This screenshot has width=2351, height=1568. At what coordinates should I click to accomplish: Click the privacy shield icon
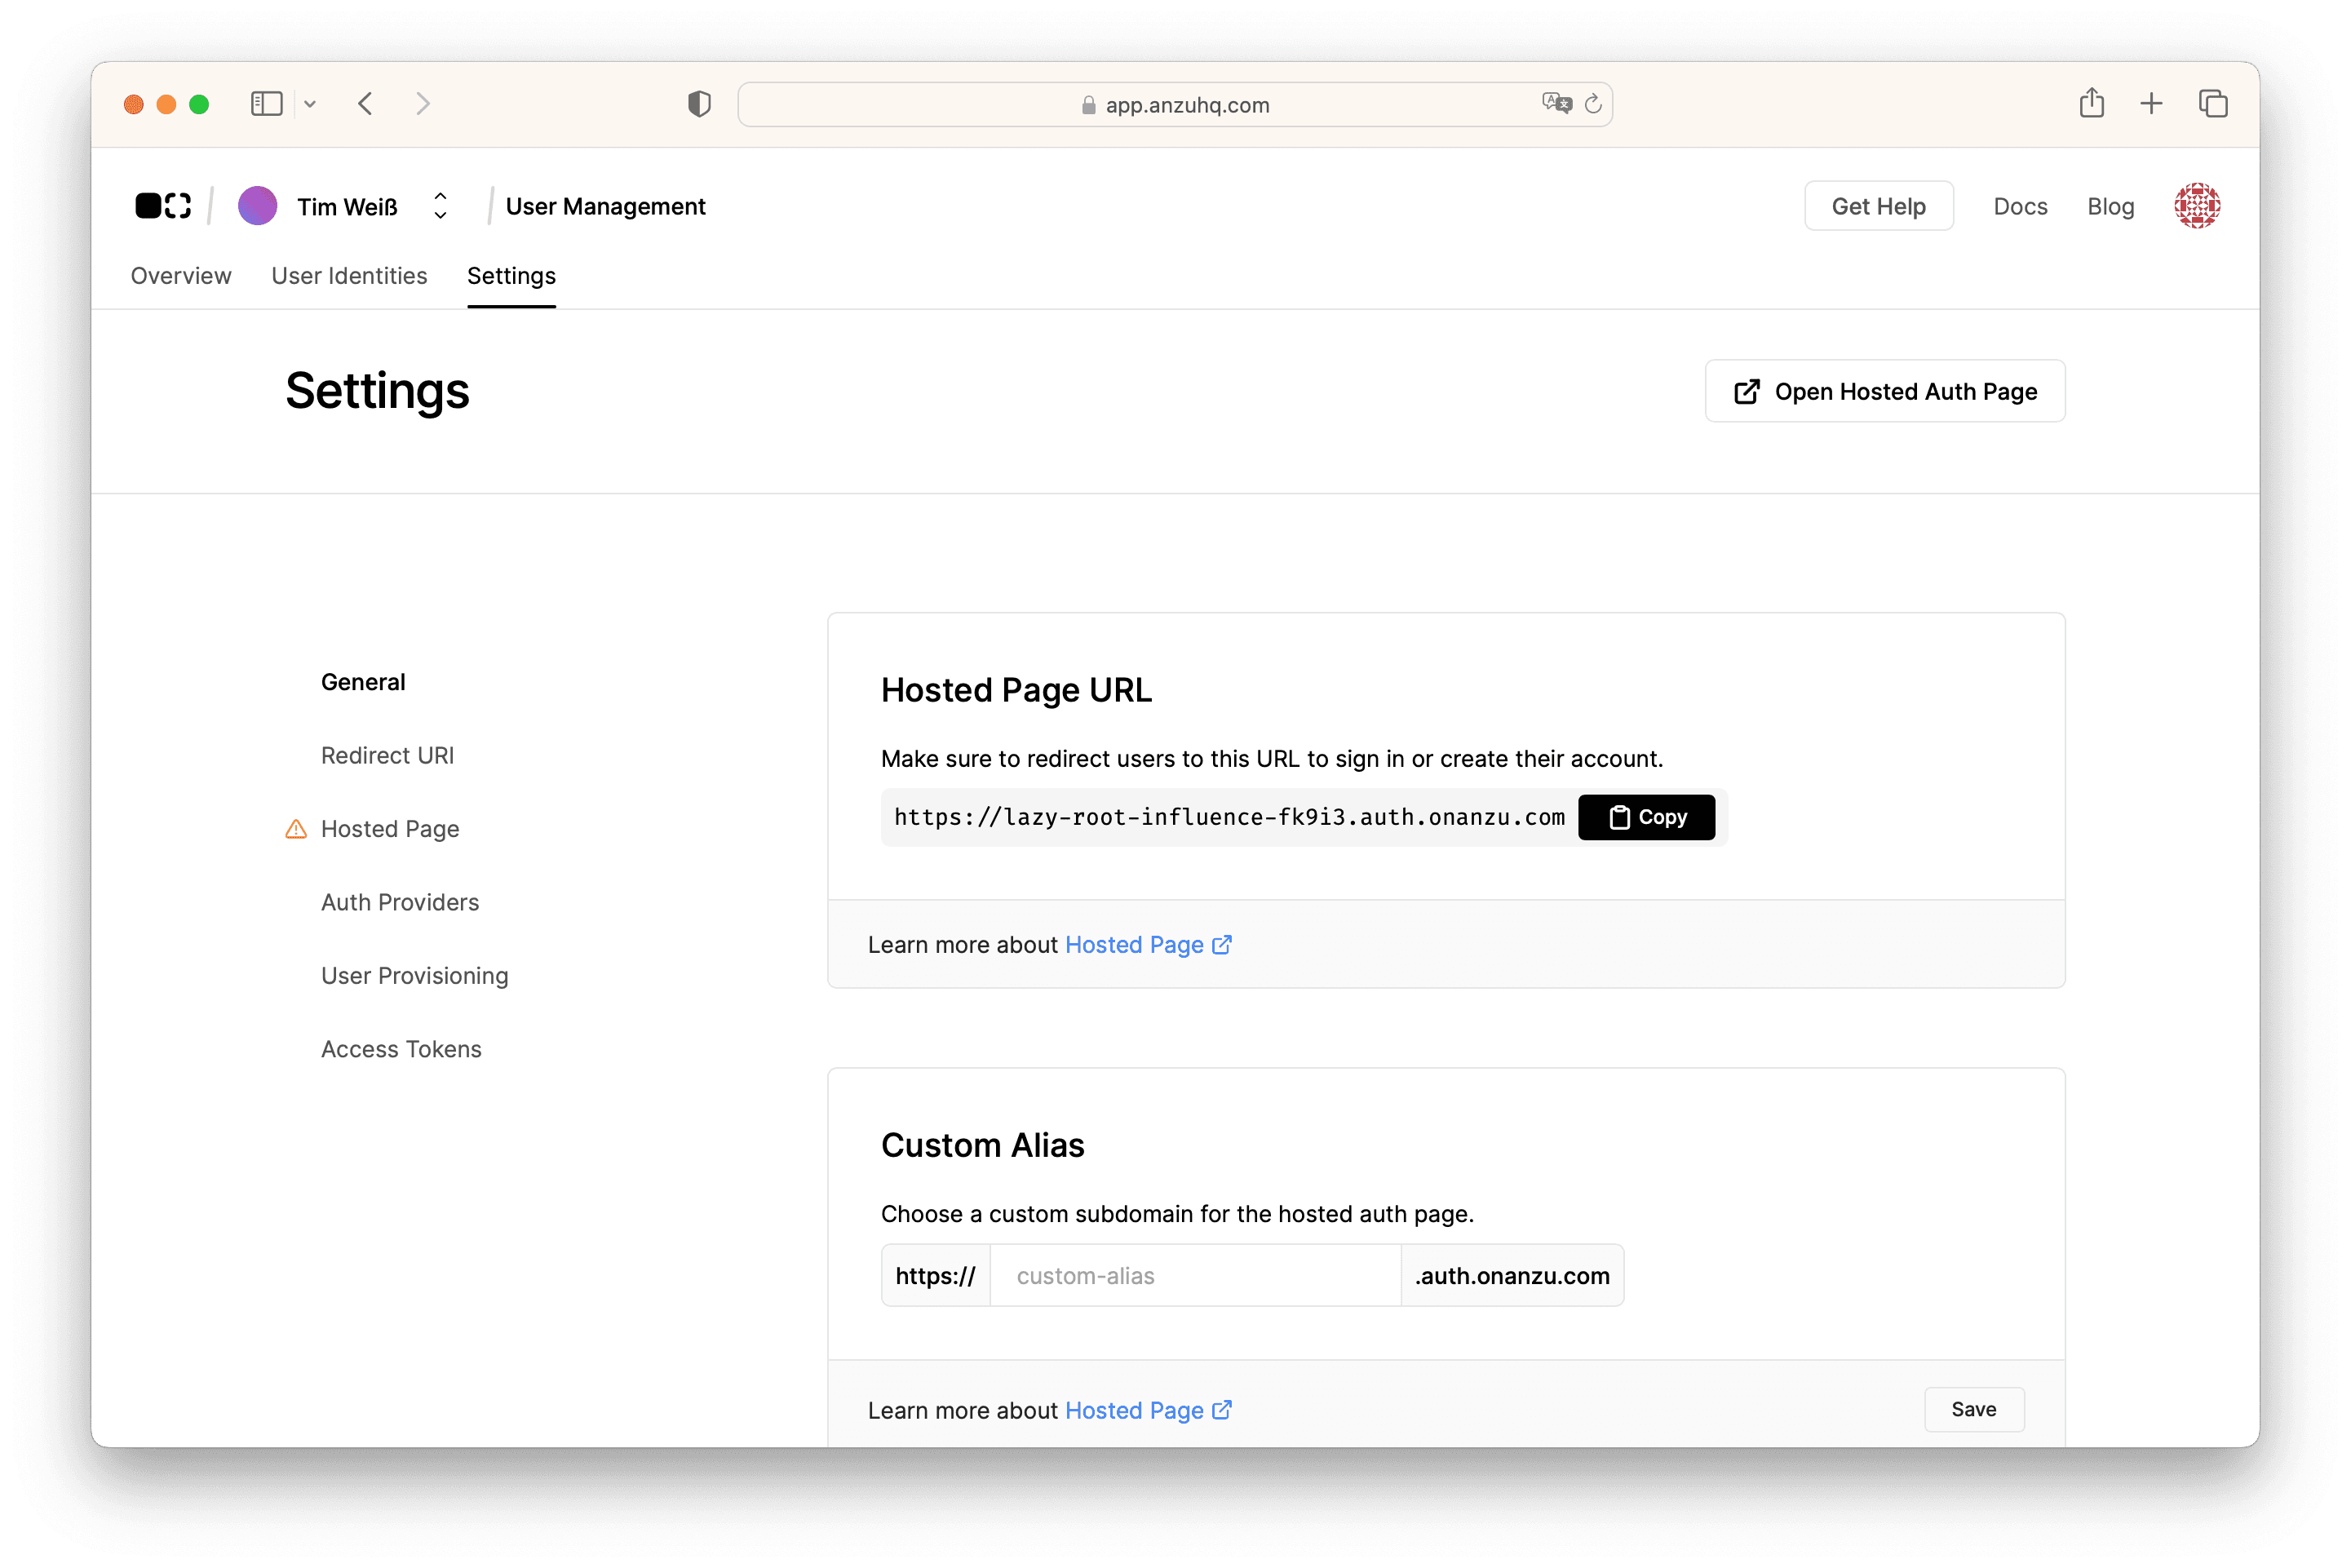pyautogui.click(x=699, y=104)
